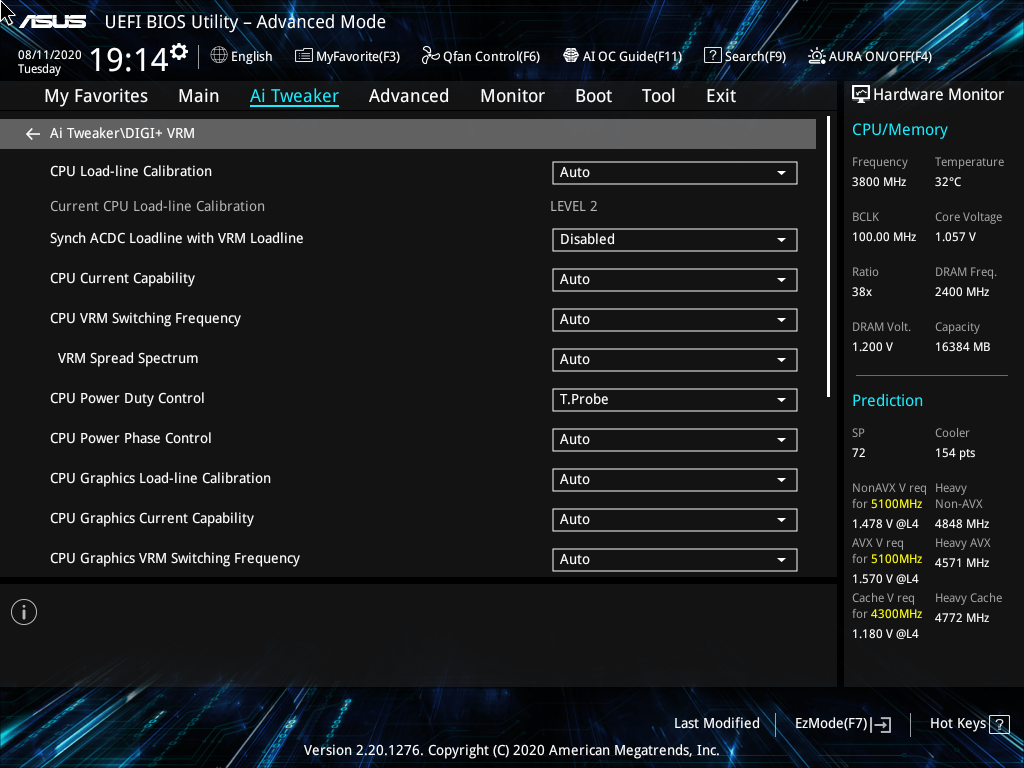Viewport: 1024px width, 768px height.
Task: Go to the Monitor tab
Action: (512, 96)
